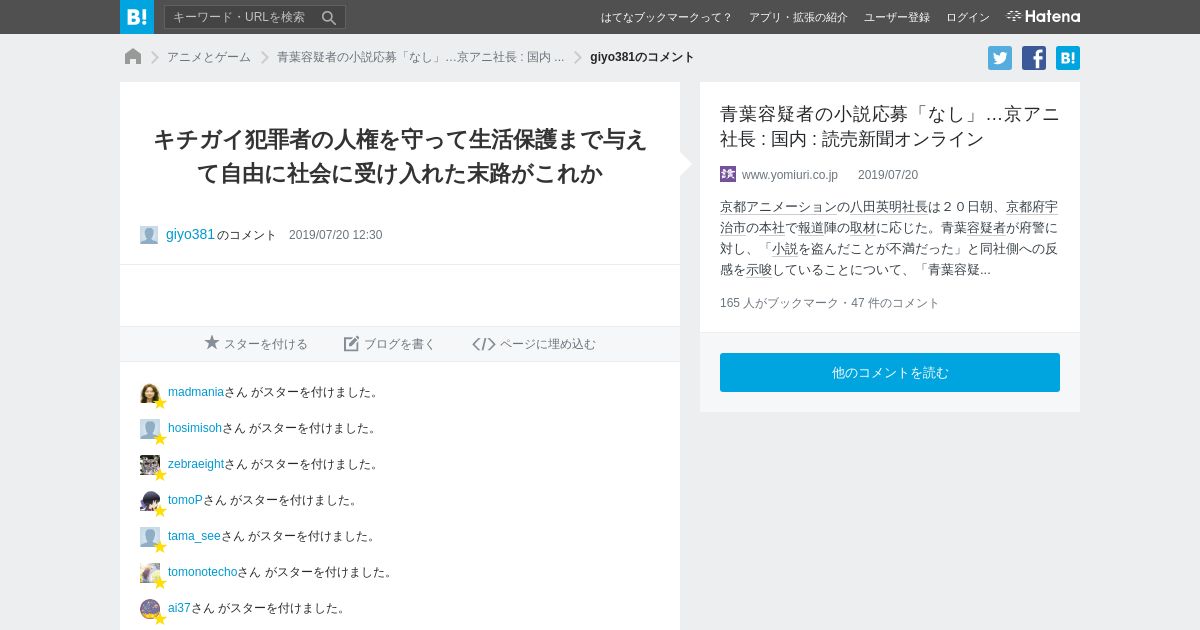The height and width of the screenshot is (630, 1200).
Task: Click Yomiuri favicon icon
Action: click(728, 174)
